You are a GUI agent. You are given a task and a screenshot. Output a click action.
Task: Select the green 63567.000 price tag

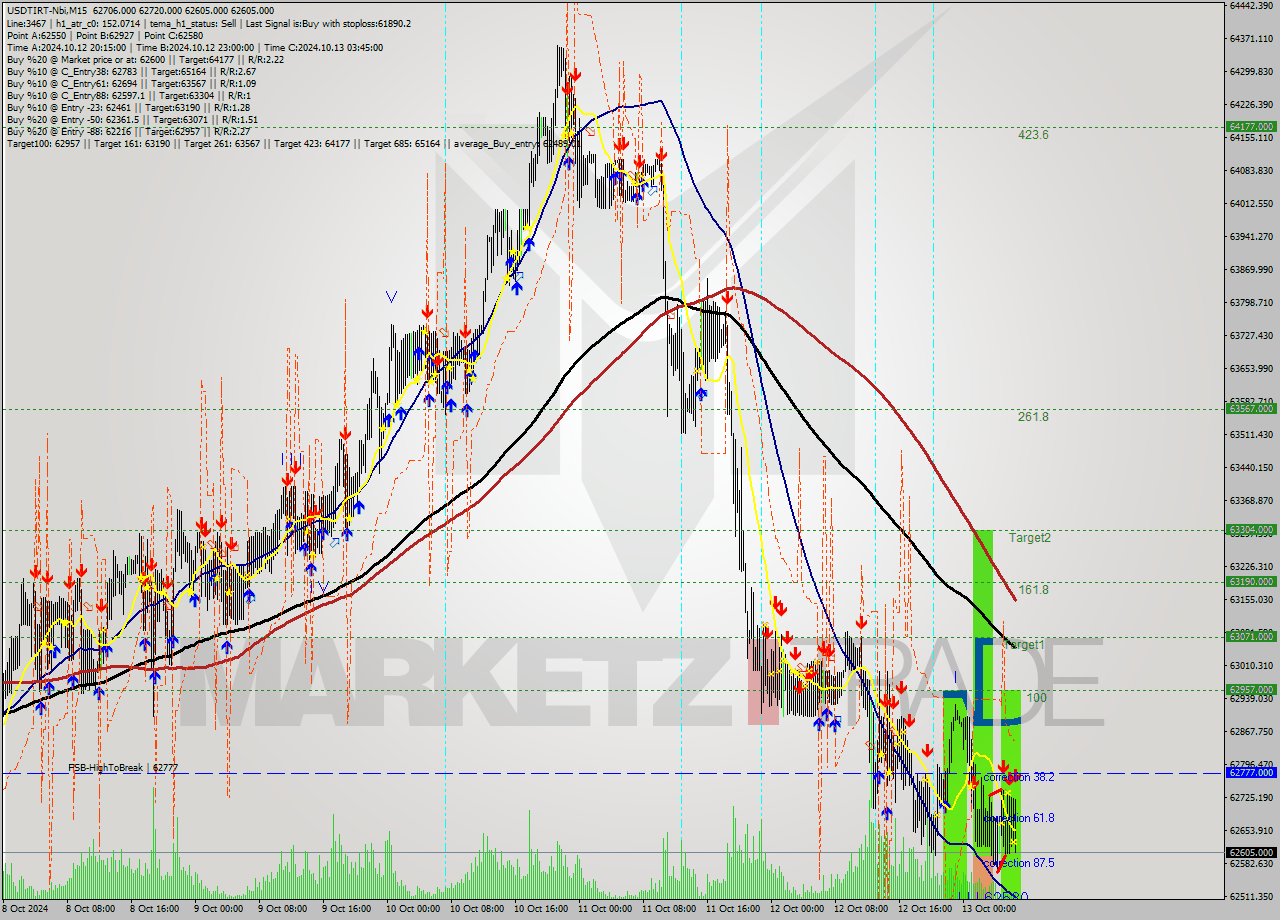[x=1250, y=409]
